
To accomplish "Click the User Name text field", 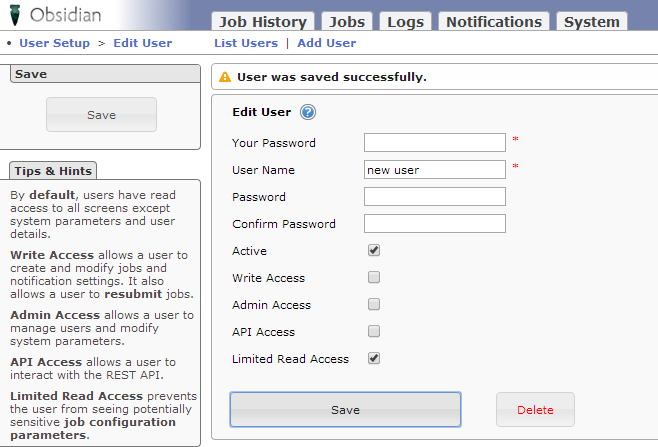I will 434,169.
